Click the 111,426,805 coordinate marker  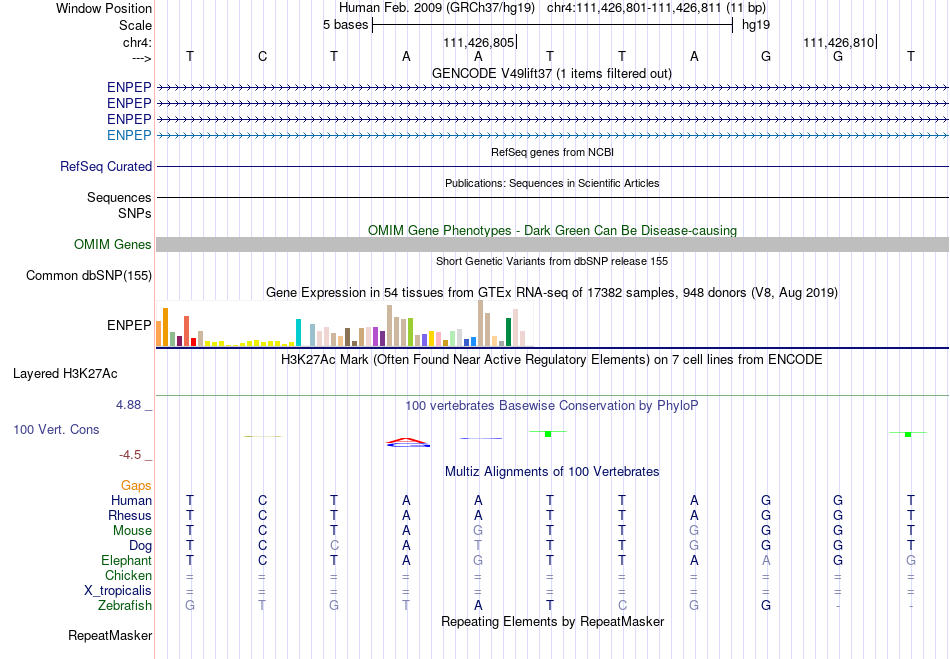click(479, 42)
